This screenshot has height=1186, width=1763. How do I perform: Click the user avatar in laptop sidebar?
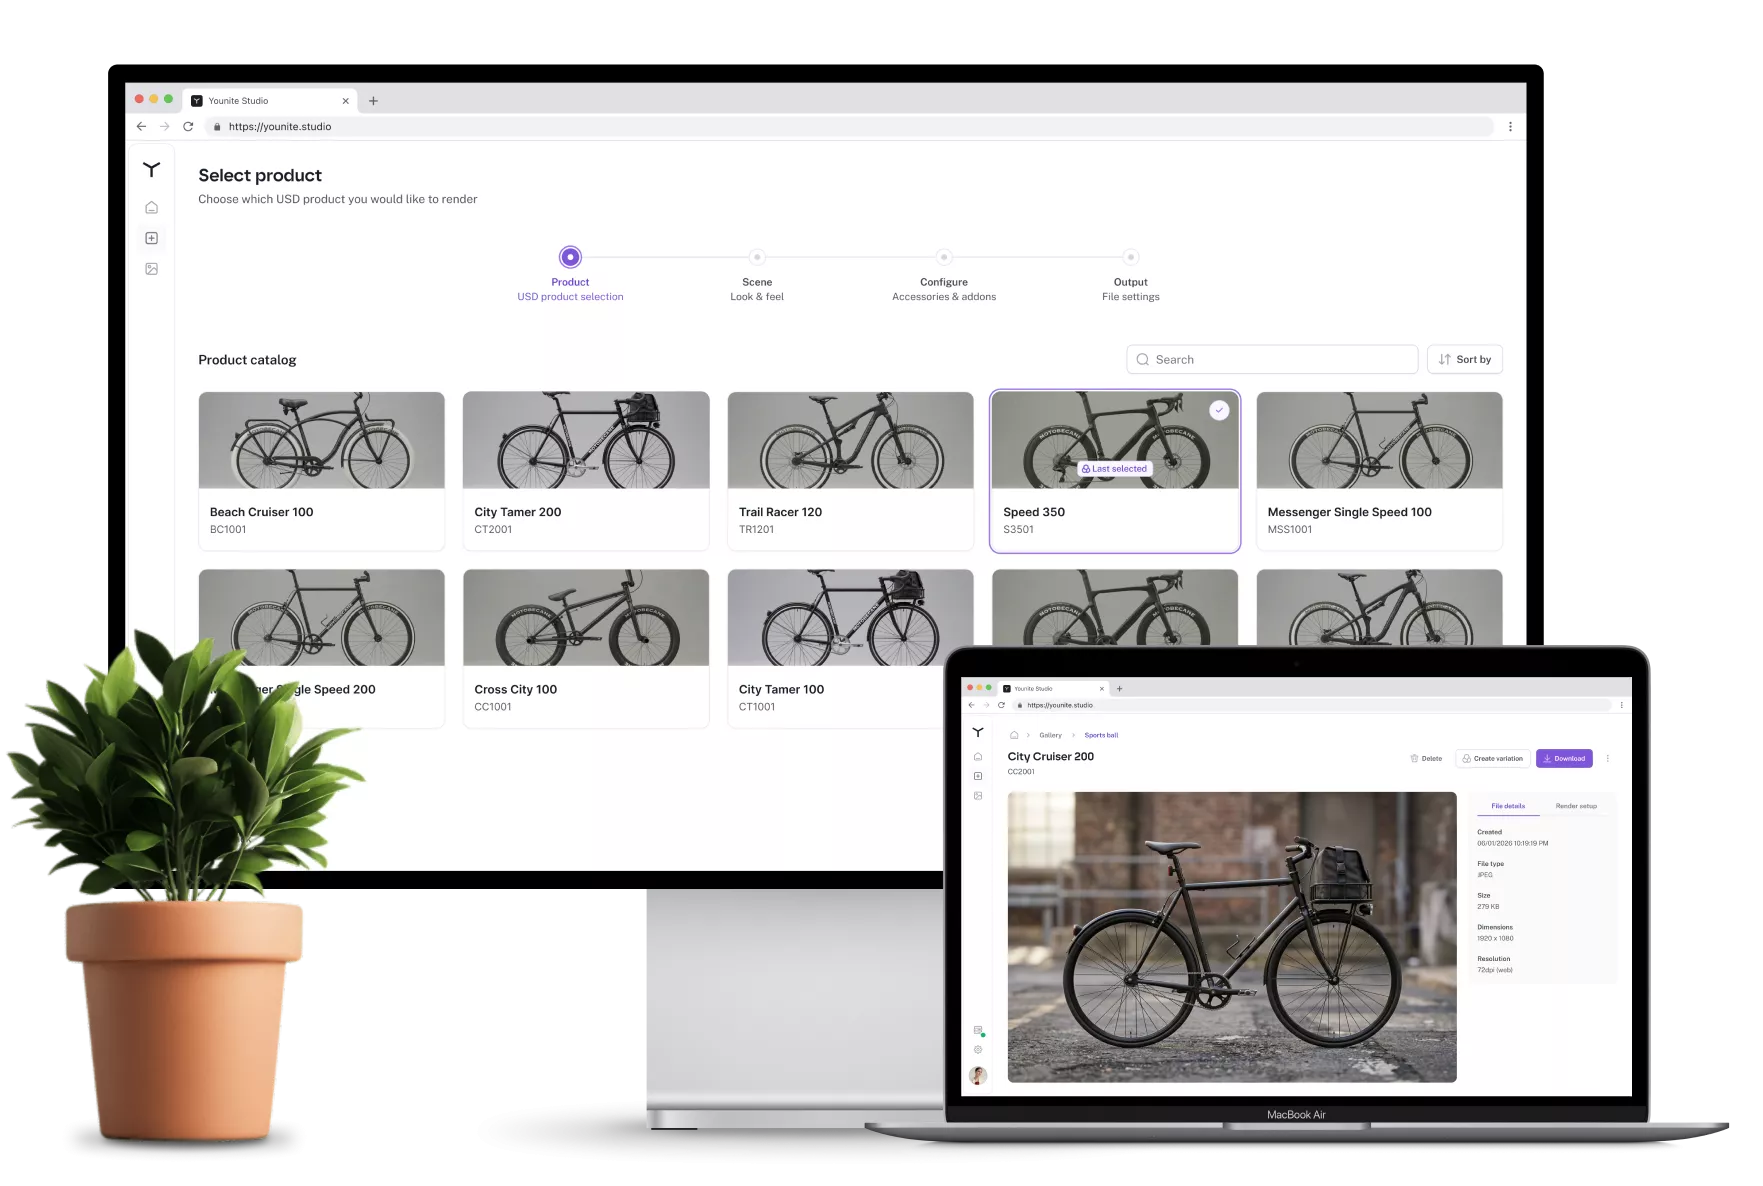978,1075
